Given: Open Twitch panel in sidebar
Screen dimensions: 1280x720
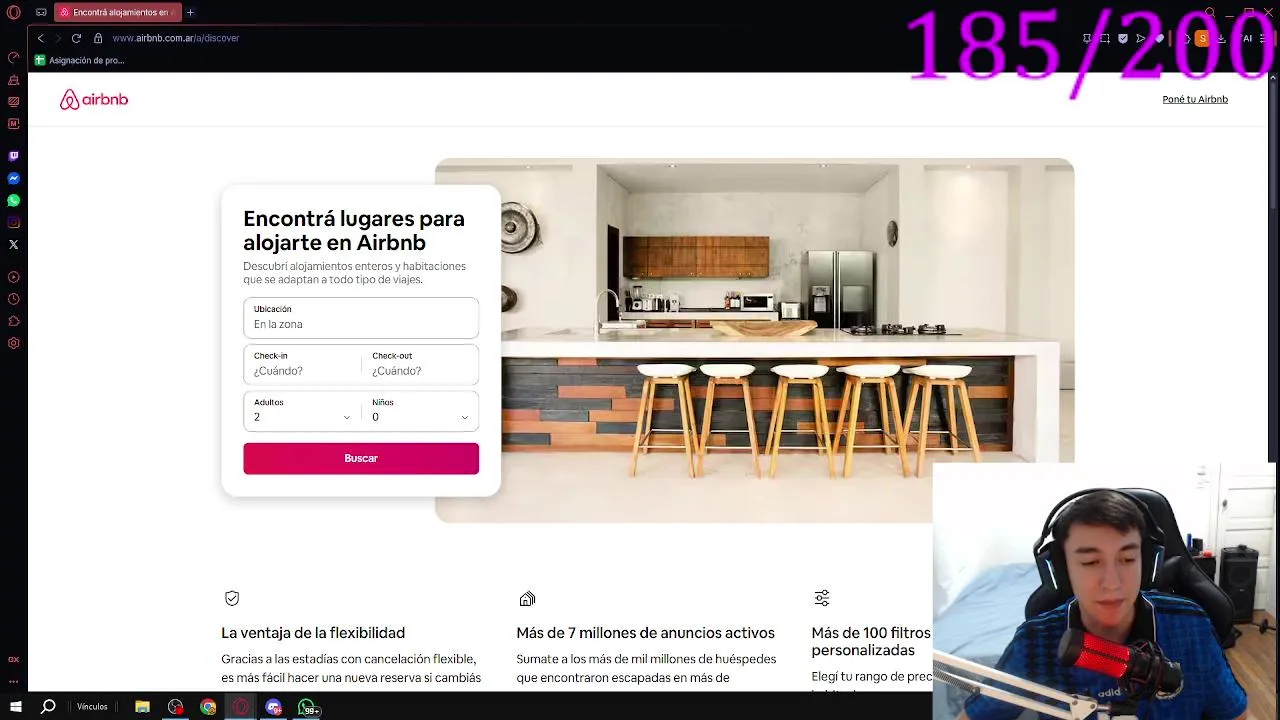Looking at the screenshot, I should [14, 156].
